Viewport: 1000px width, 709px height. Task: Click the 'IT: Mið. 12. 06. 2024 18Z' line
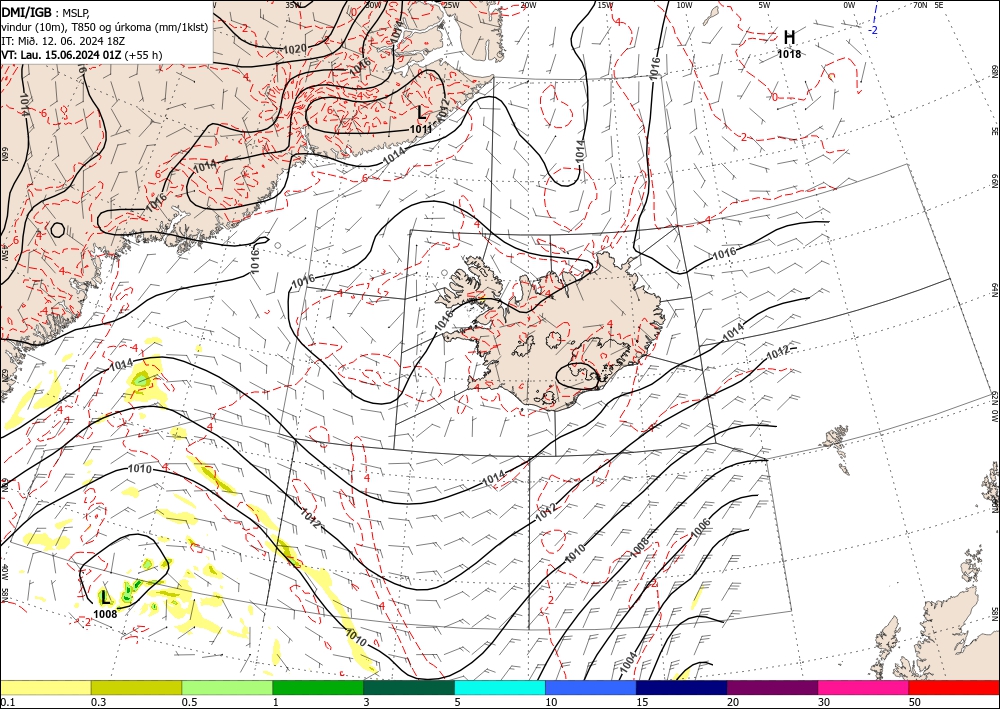(63, 41)
